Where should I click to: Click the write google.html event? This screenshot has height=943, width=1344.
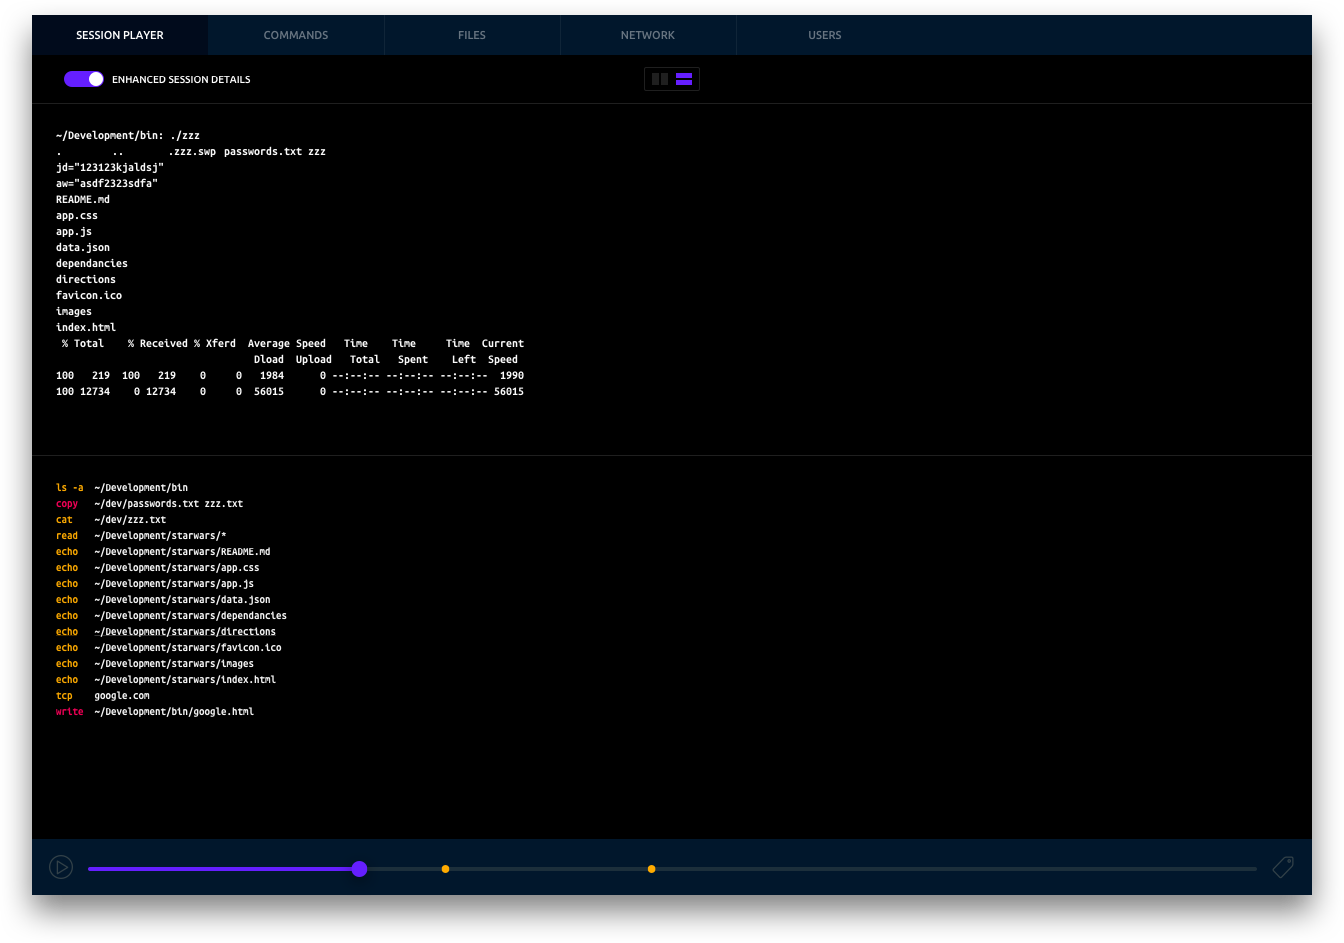coord(155,712)
